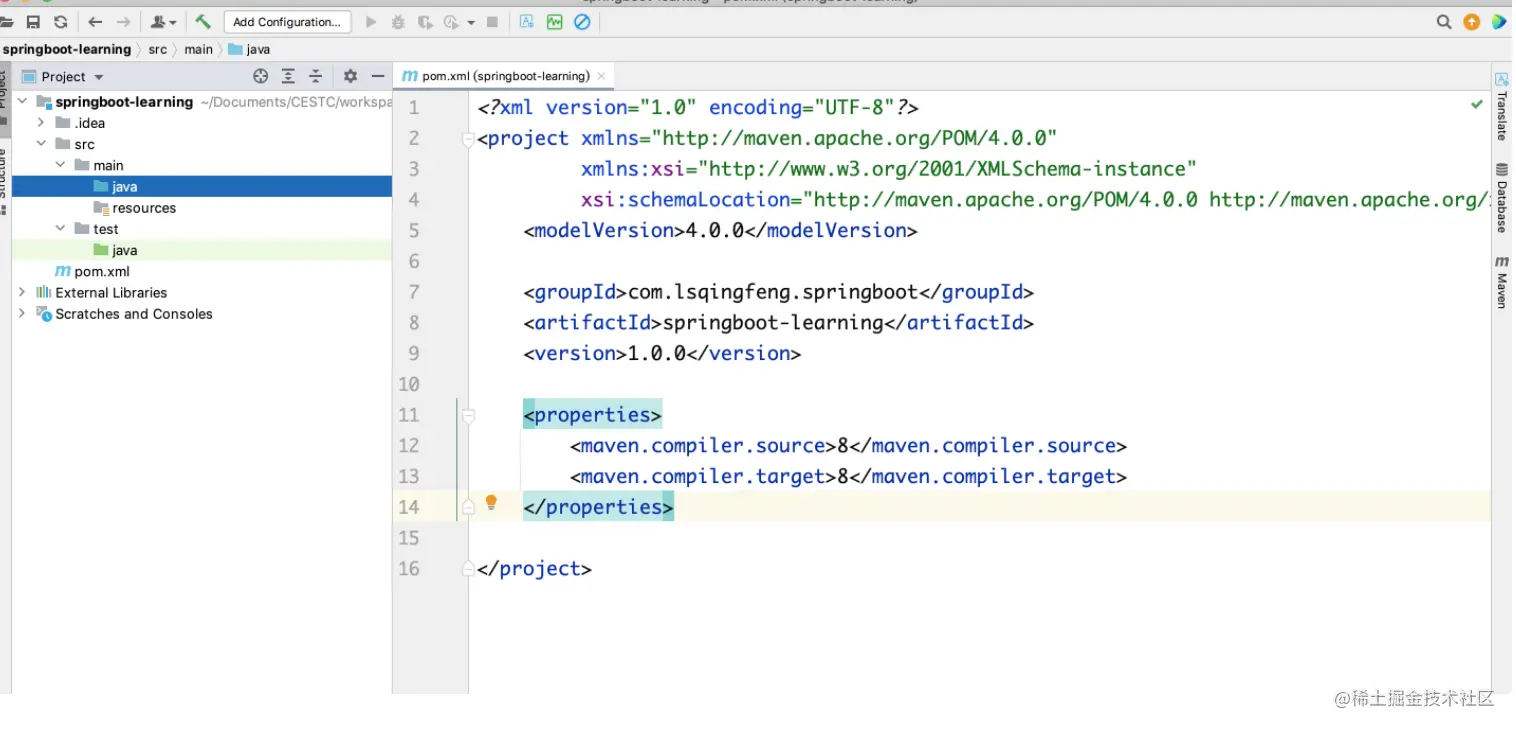Select External Libraries in project tree
The height and width of the screenshot is (730, 1516).
point(111,292)
